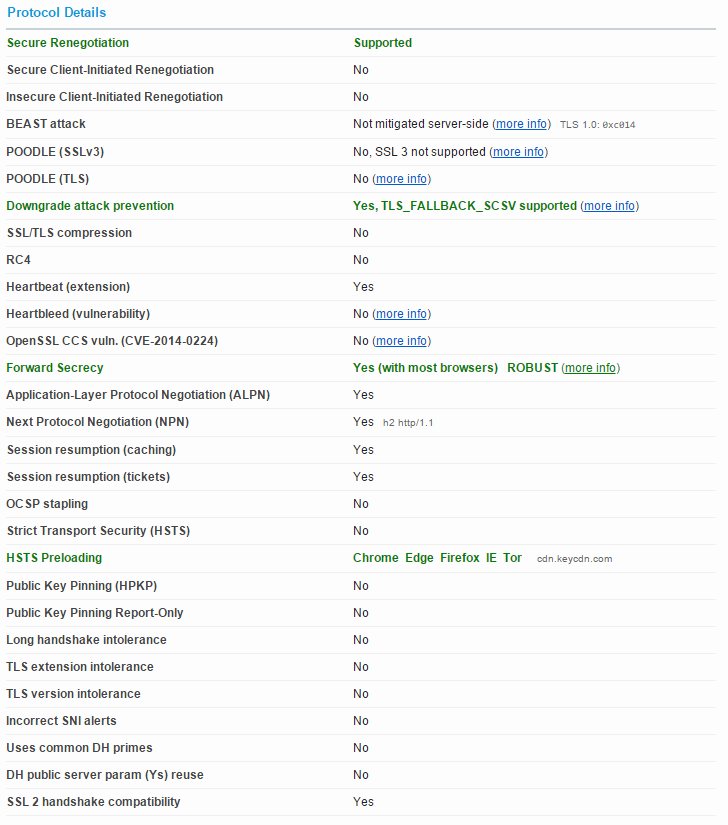Click OpenSSL CCS vuln. (CVE-2014-0224) label
728x825 pixels.
point(112,341)
